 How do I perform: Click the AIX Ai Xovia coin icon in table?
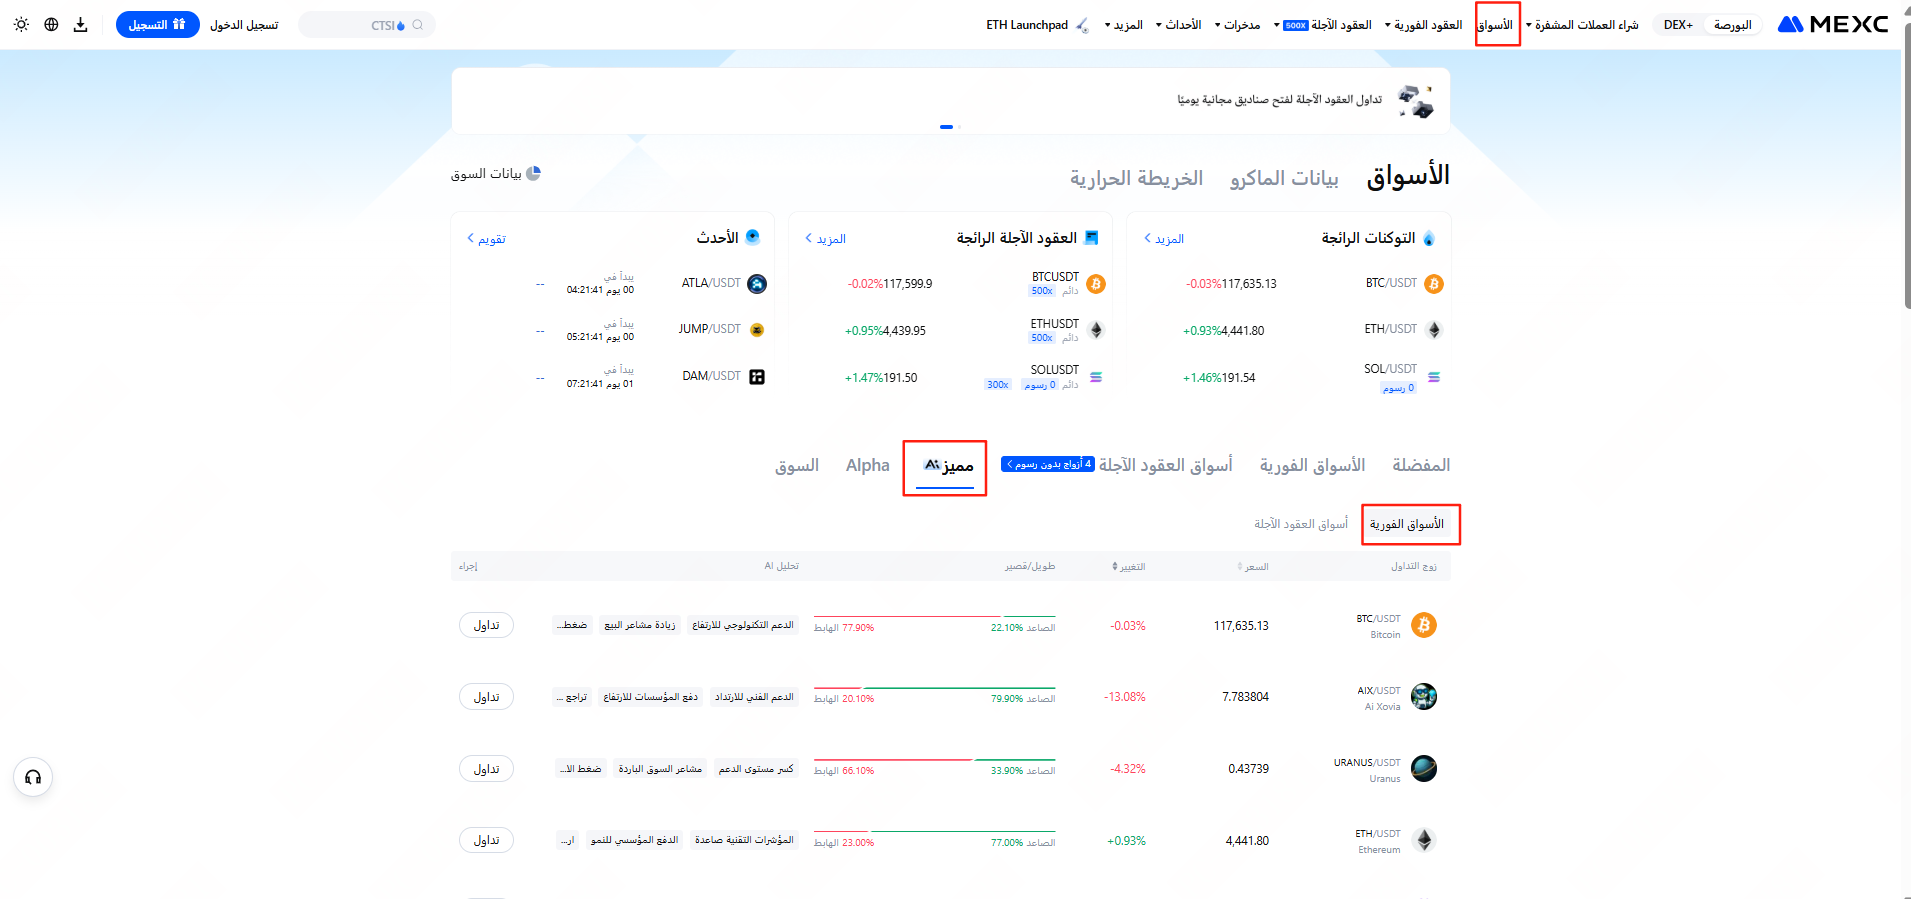click(1424, 697)
